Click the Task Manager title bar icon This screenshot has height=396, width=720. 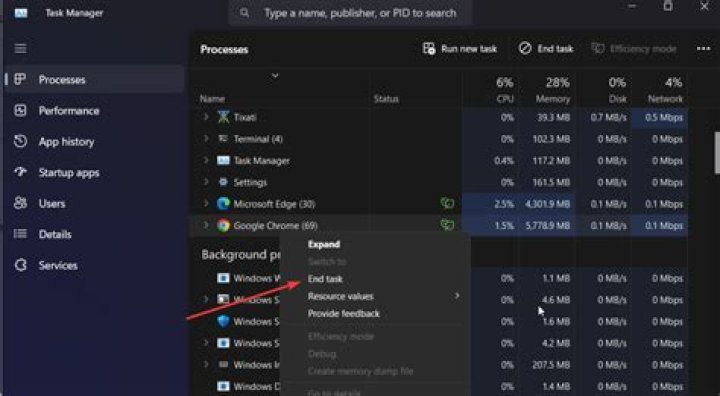pyautogui.click(x=21, y=13)
